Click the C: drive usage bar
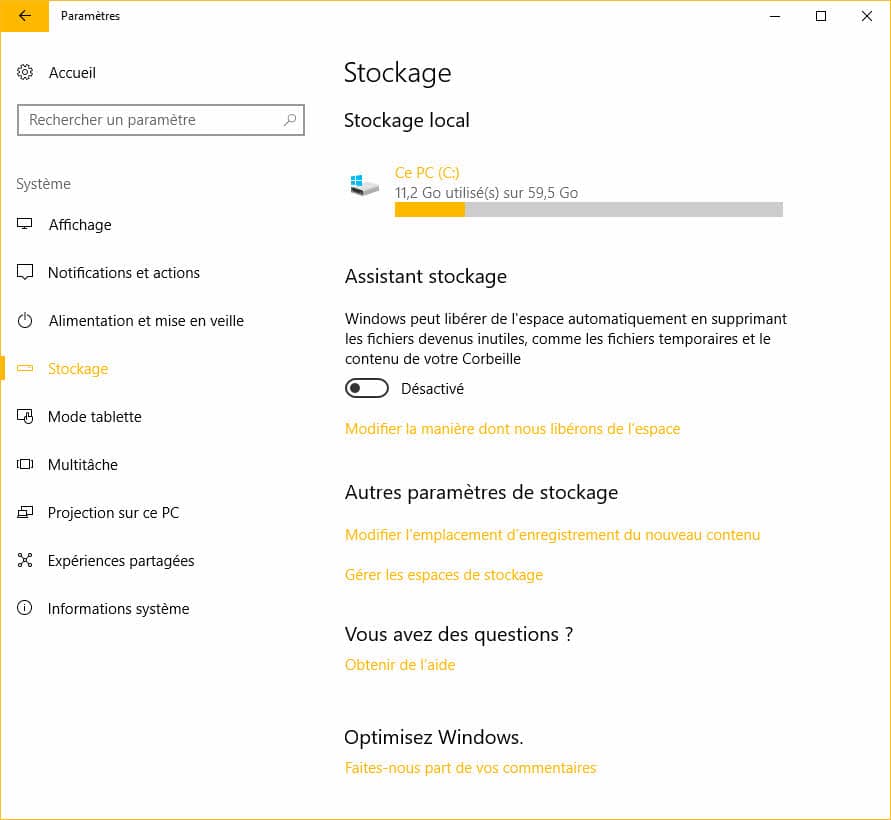The height and width of the screenshot is (820, 891). point(588,209)
